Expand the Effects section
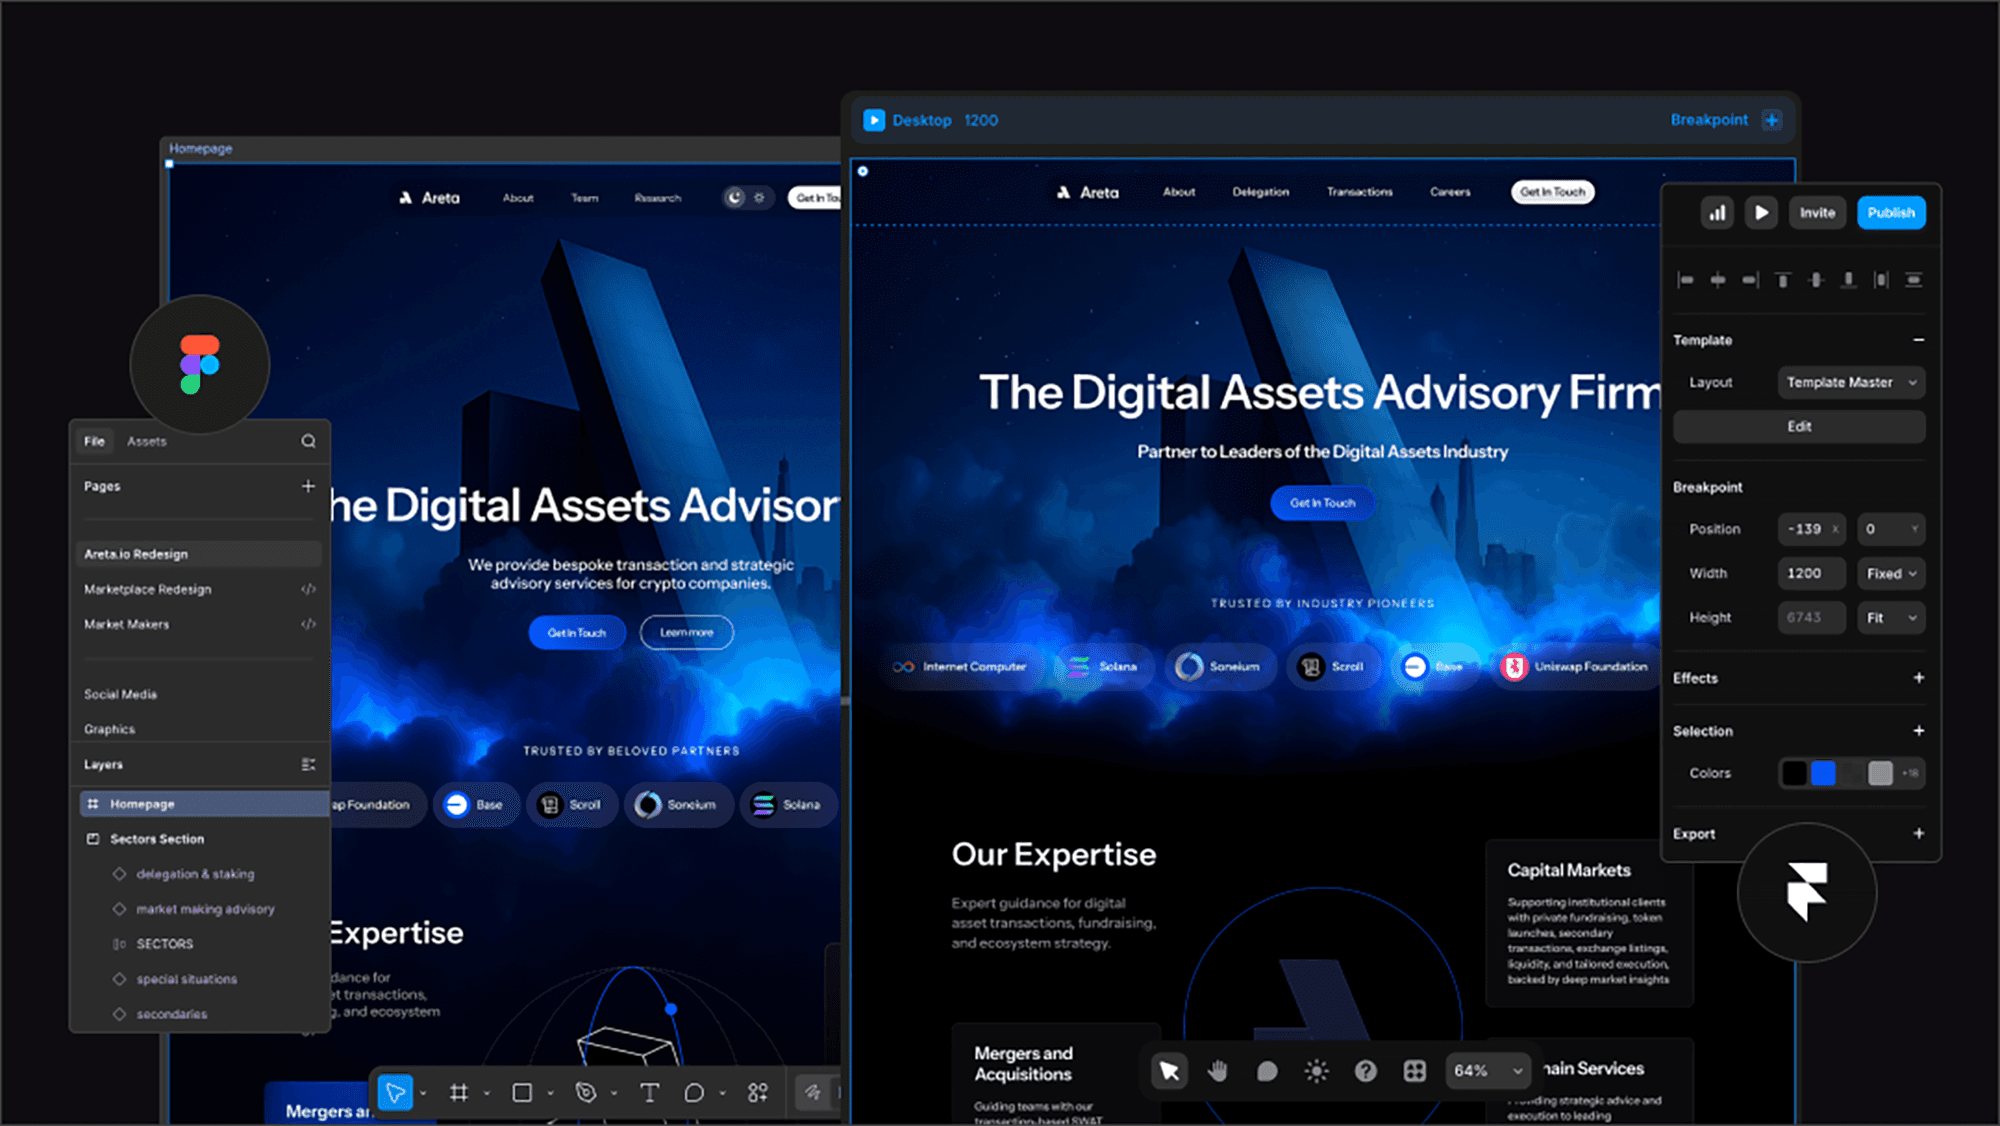 tap(1920, 678)
